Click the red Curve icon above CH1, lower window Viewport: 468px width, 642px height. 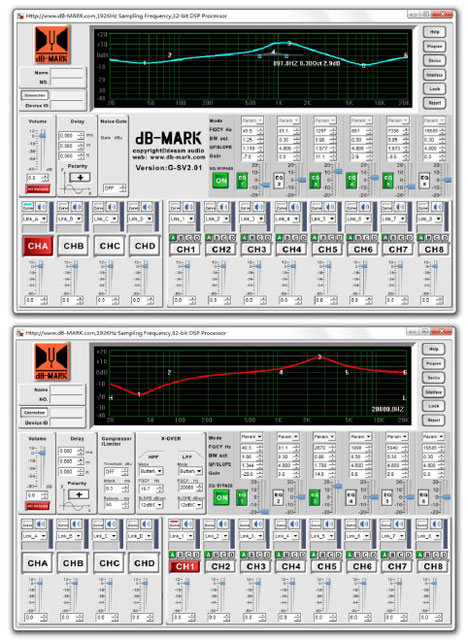[175, 524]
